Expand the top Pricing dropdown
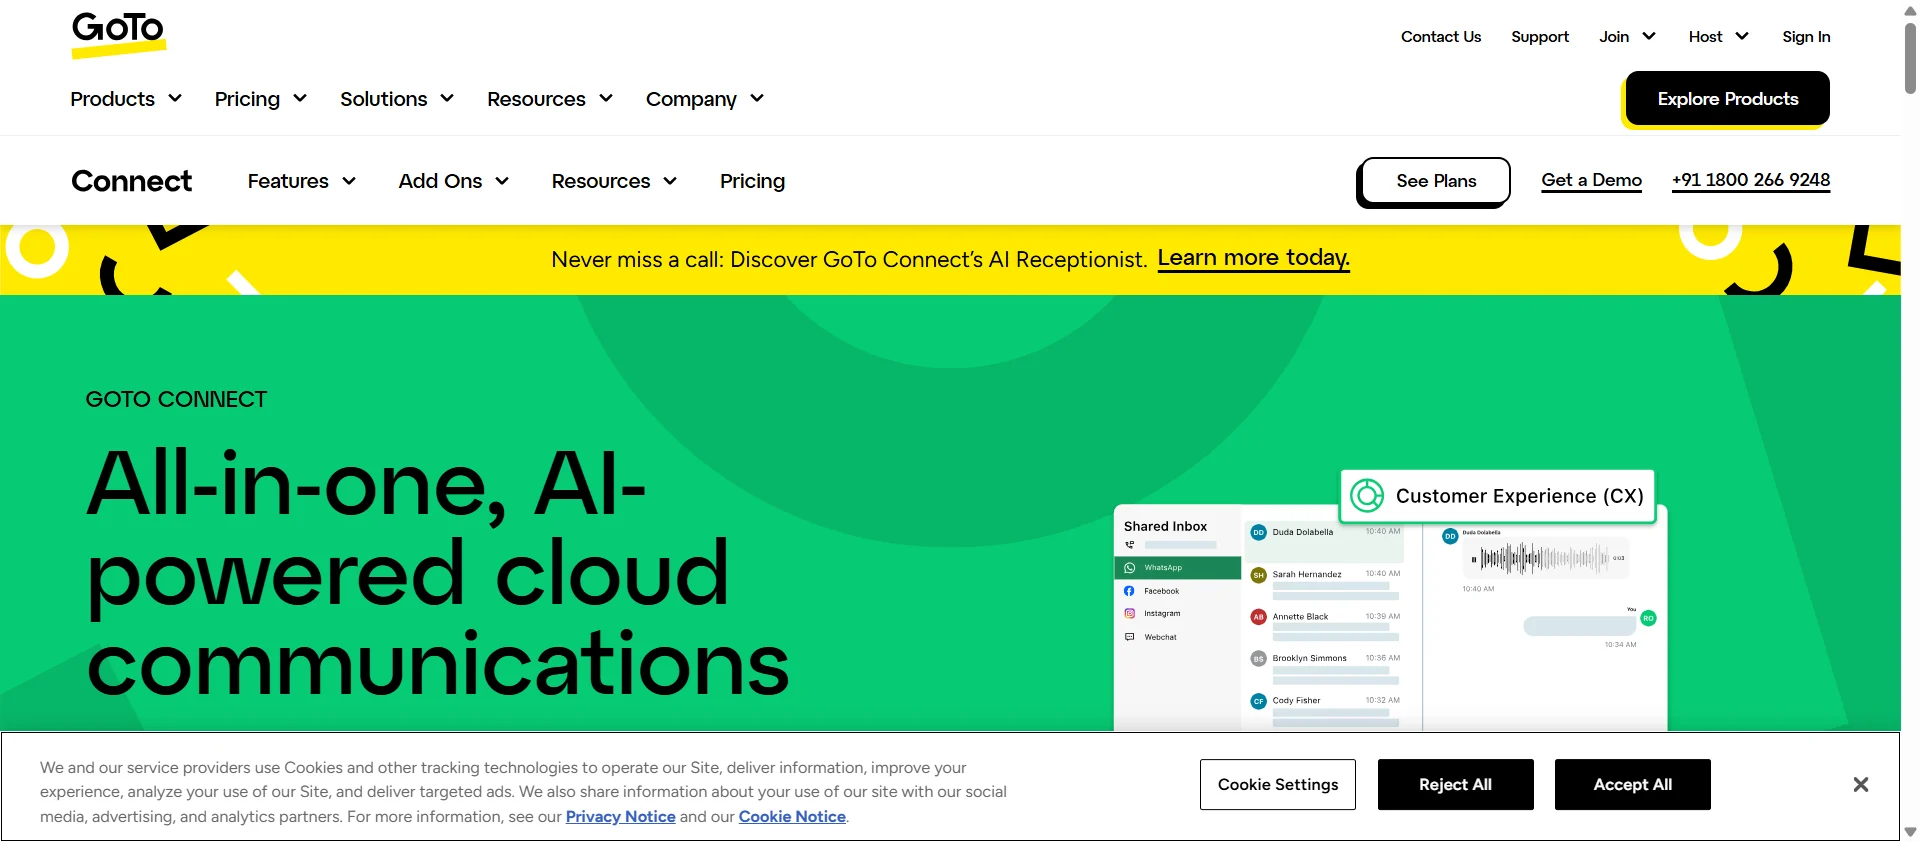1920x842 pixels. click(260, 99)
